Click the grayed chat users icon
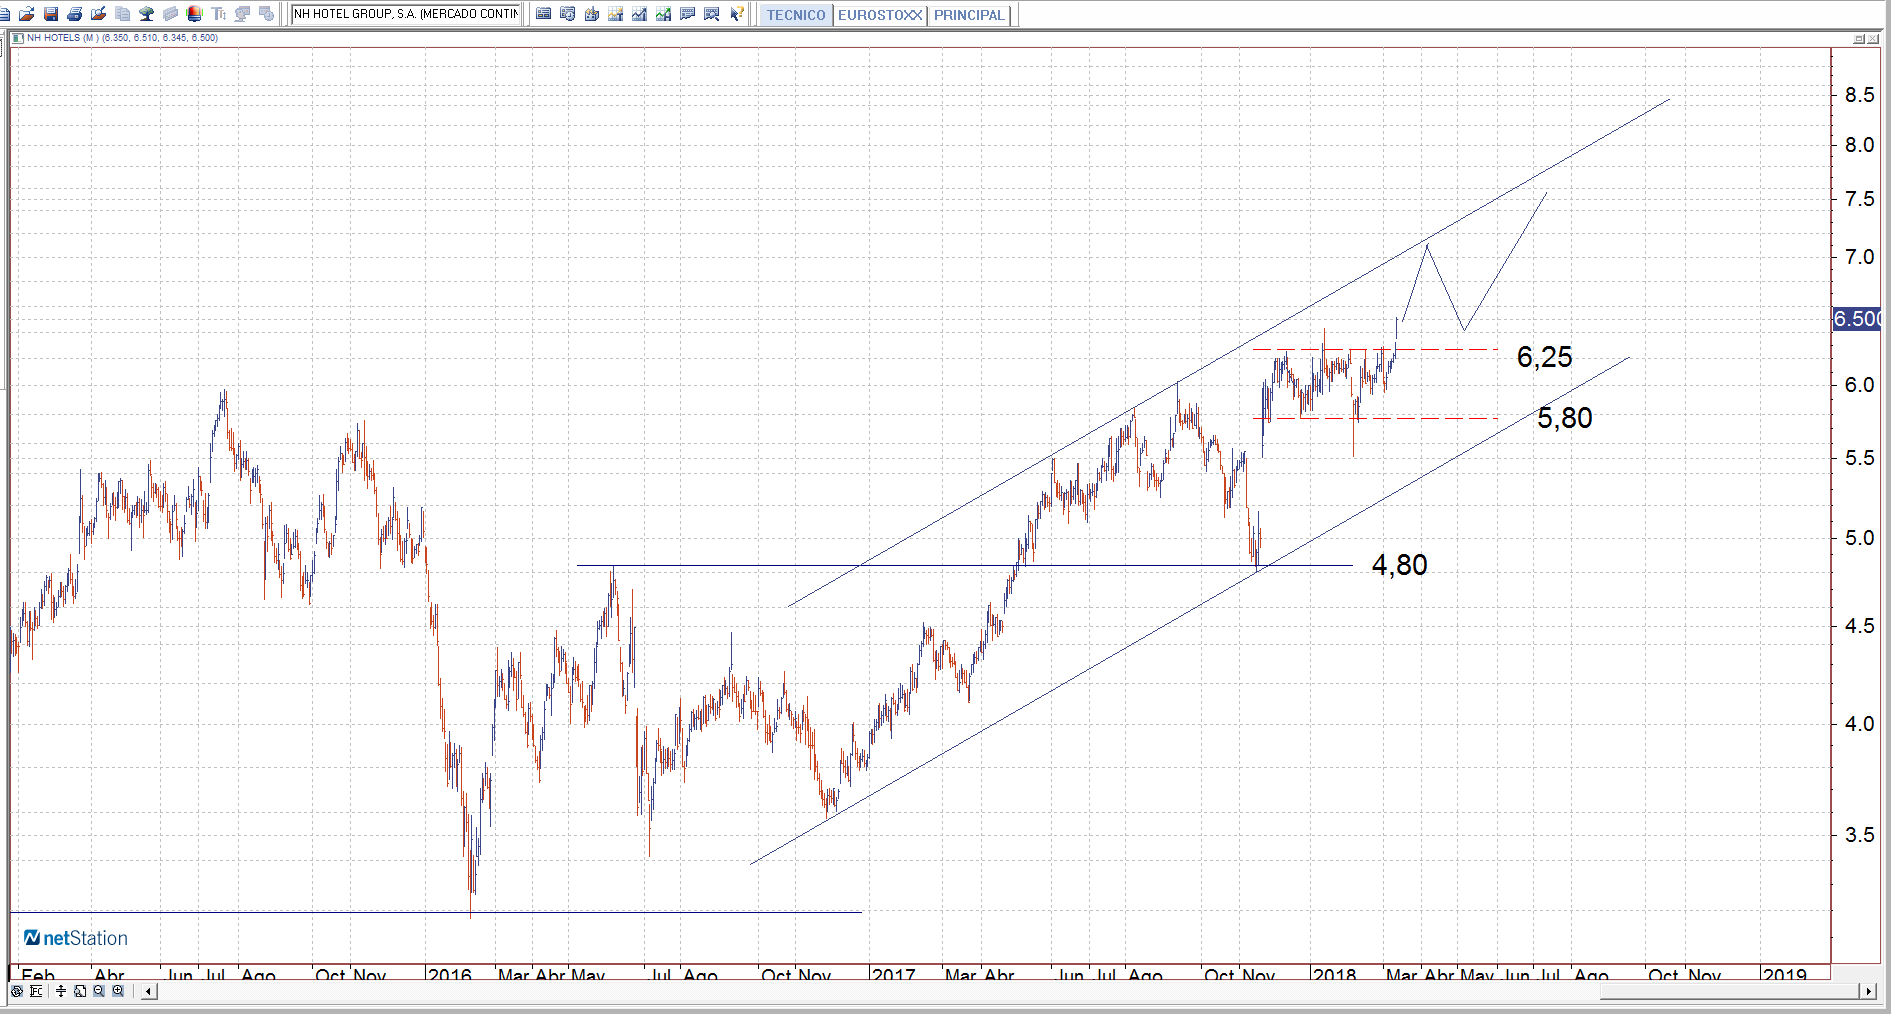 tap(243, 14)
